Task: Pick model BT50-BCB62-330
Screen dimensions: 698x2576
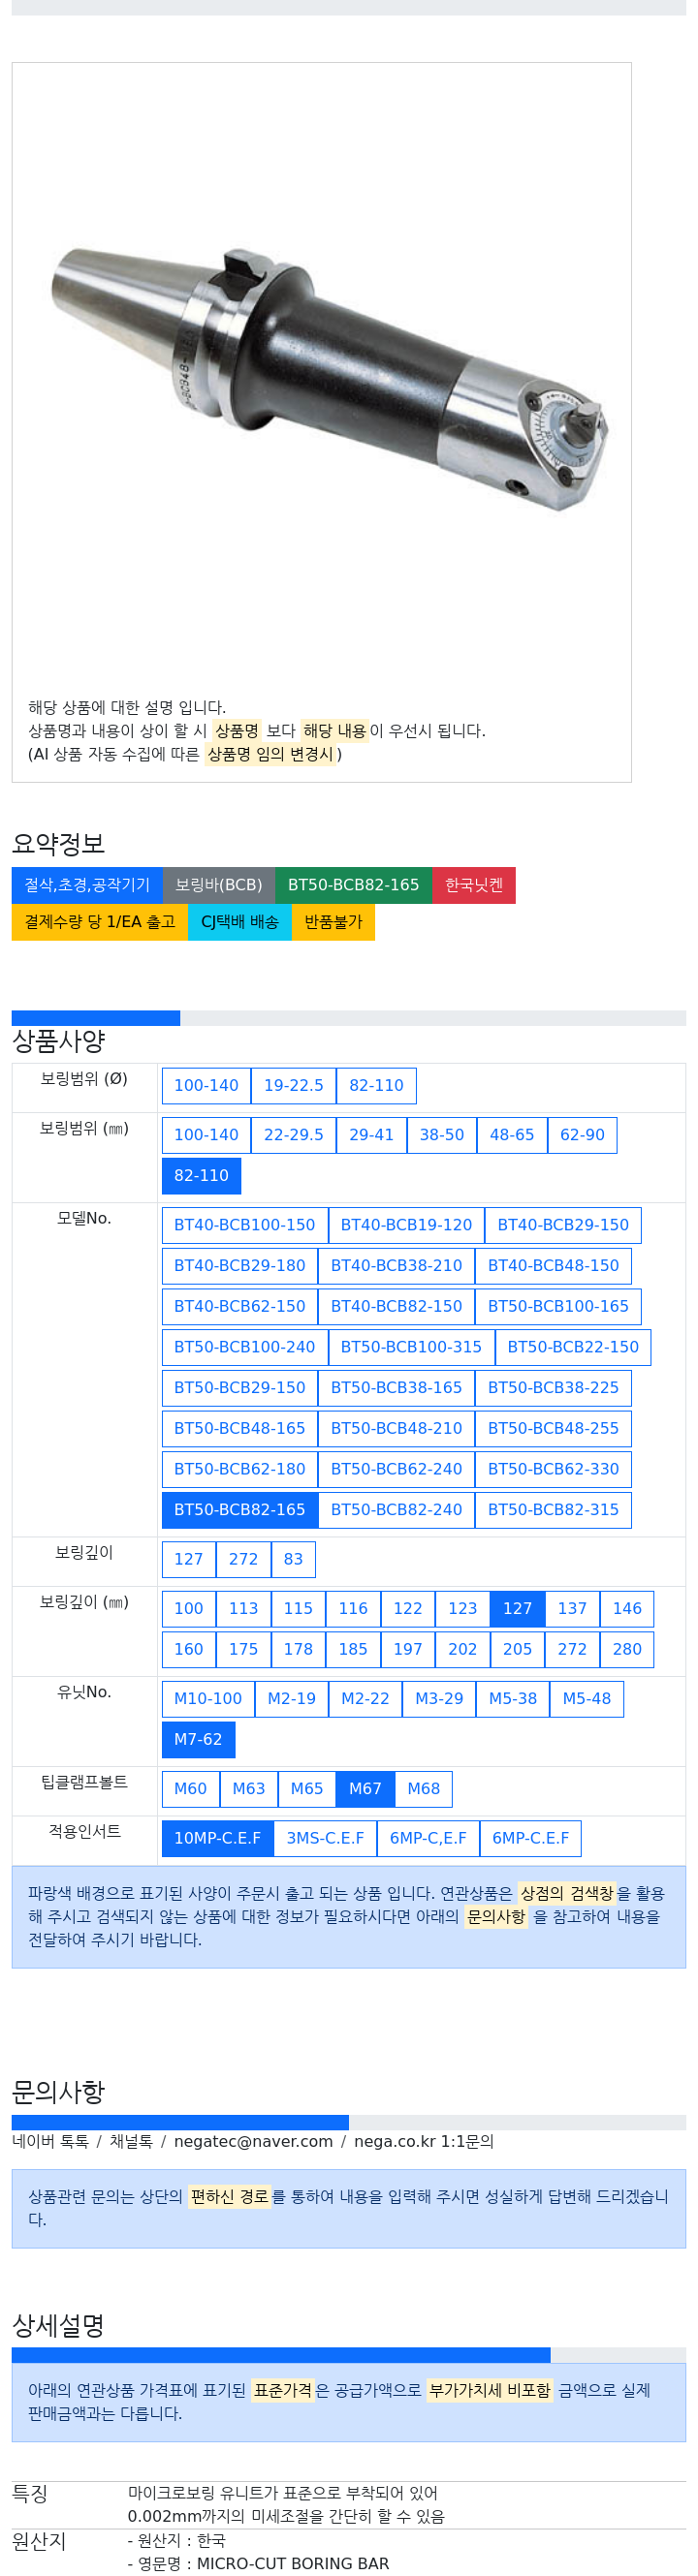Action: coord(553,1470)
